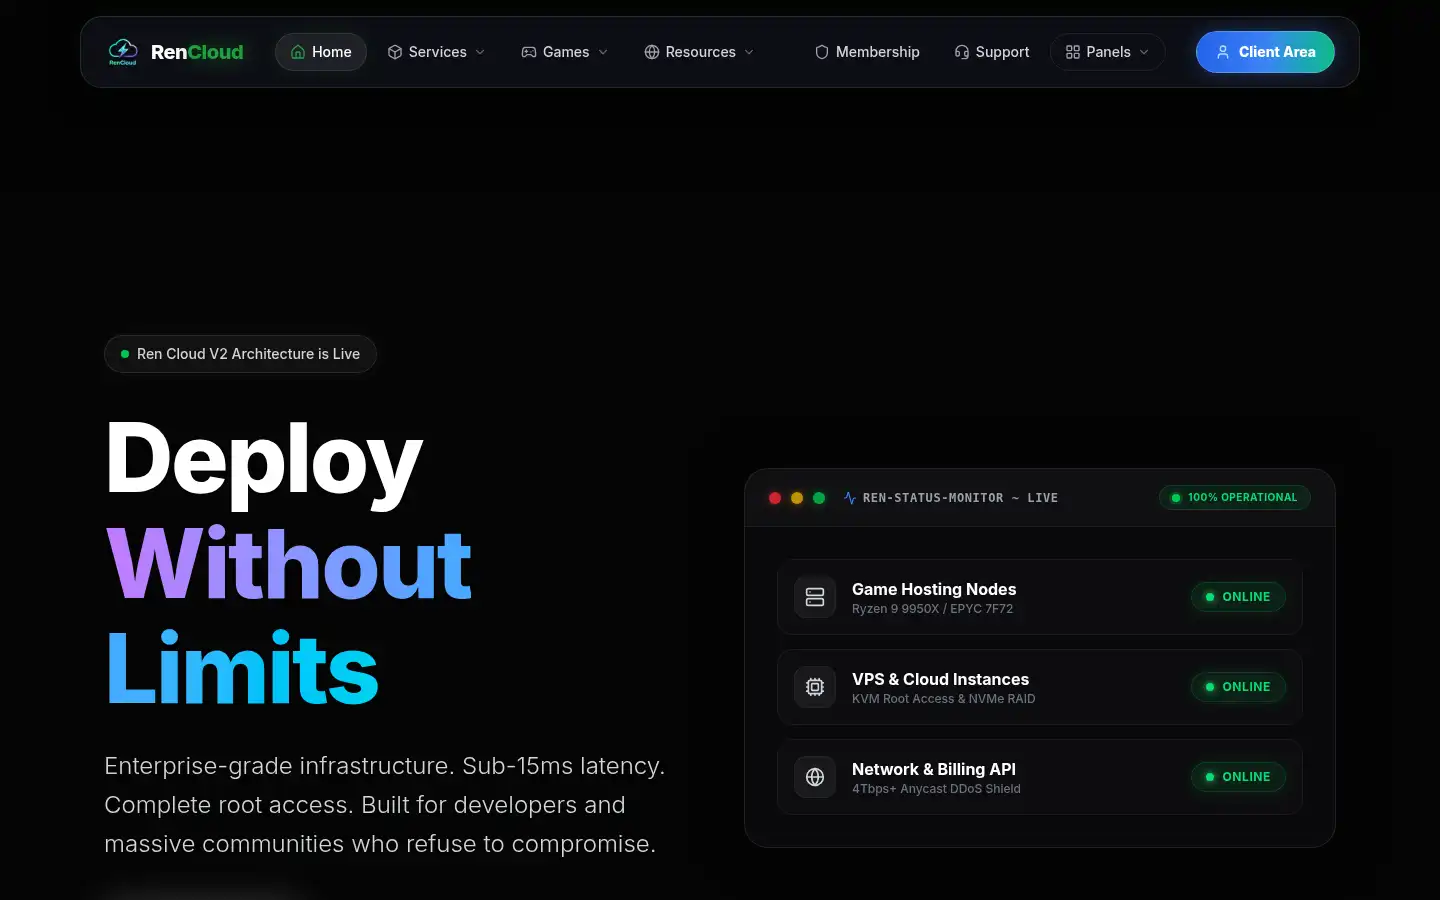Click the red dot in status monitor
The height and width of the screenshot is (900, 1440).
[x=775, y=498]
